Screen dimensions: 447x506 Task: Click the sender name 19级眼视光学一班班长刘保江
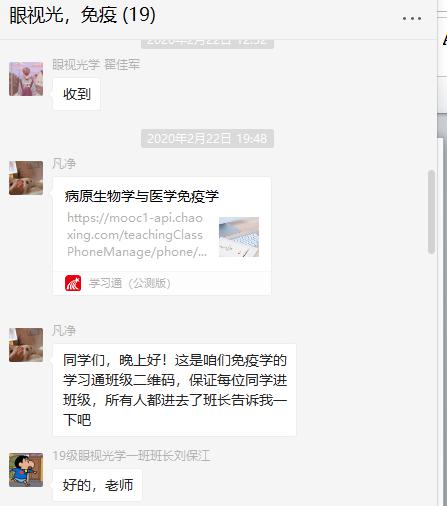[131, 456]
